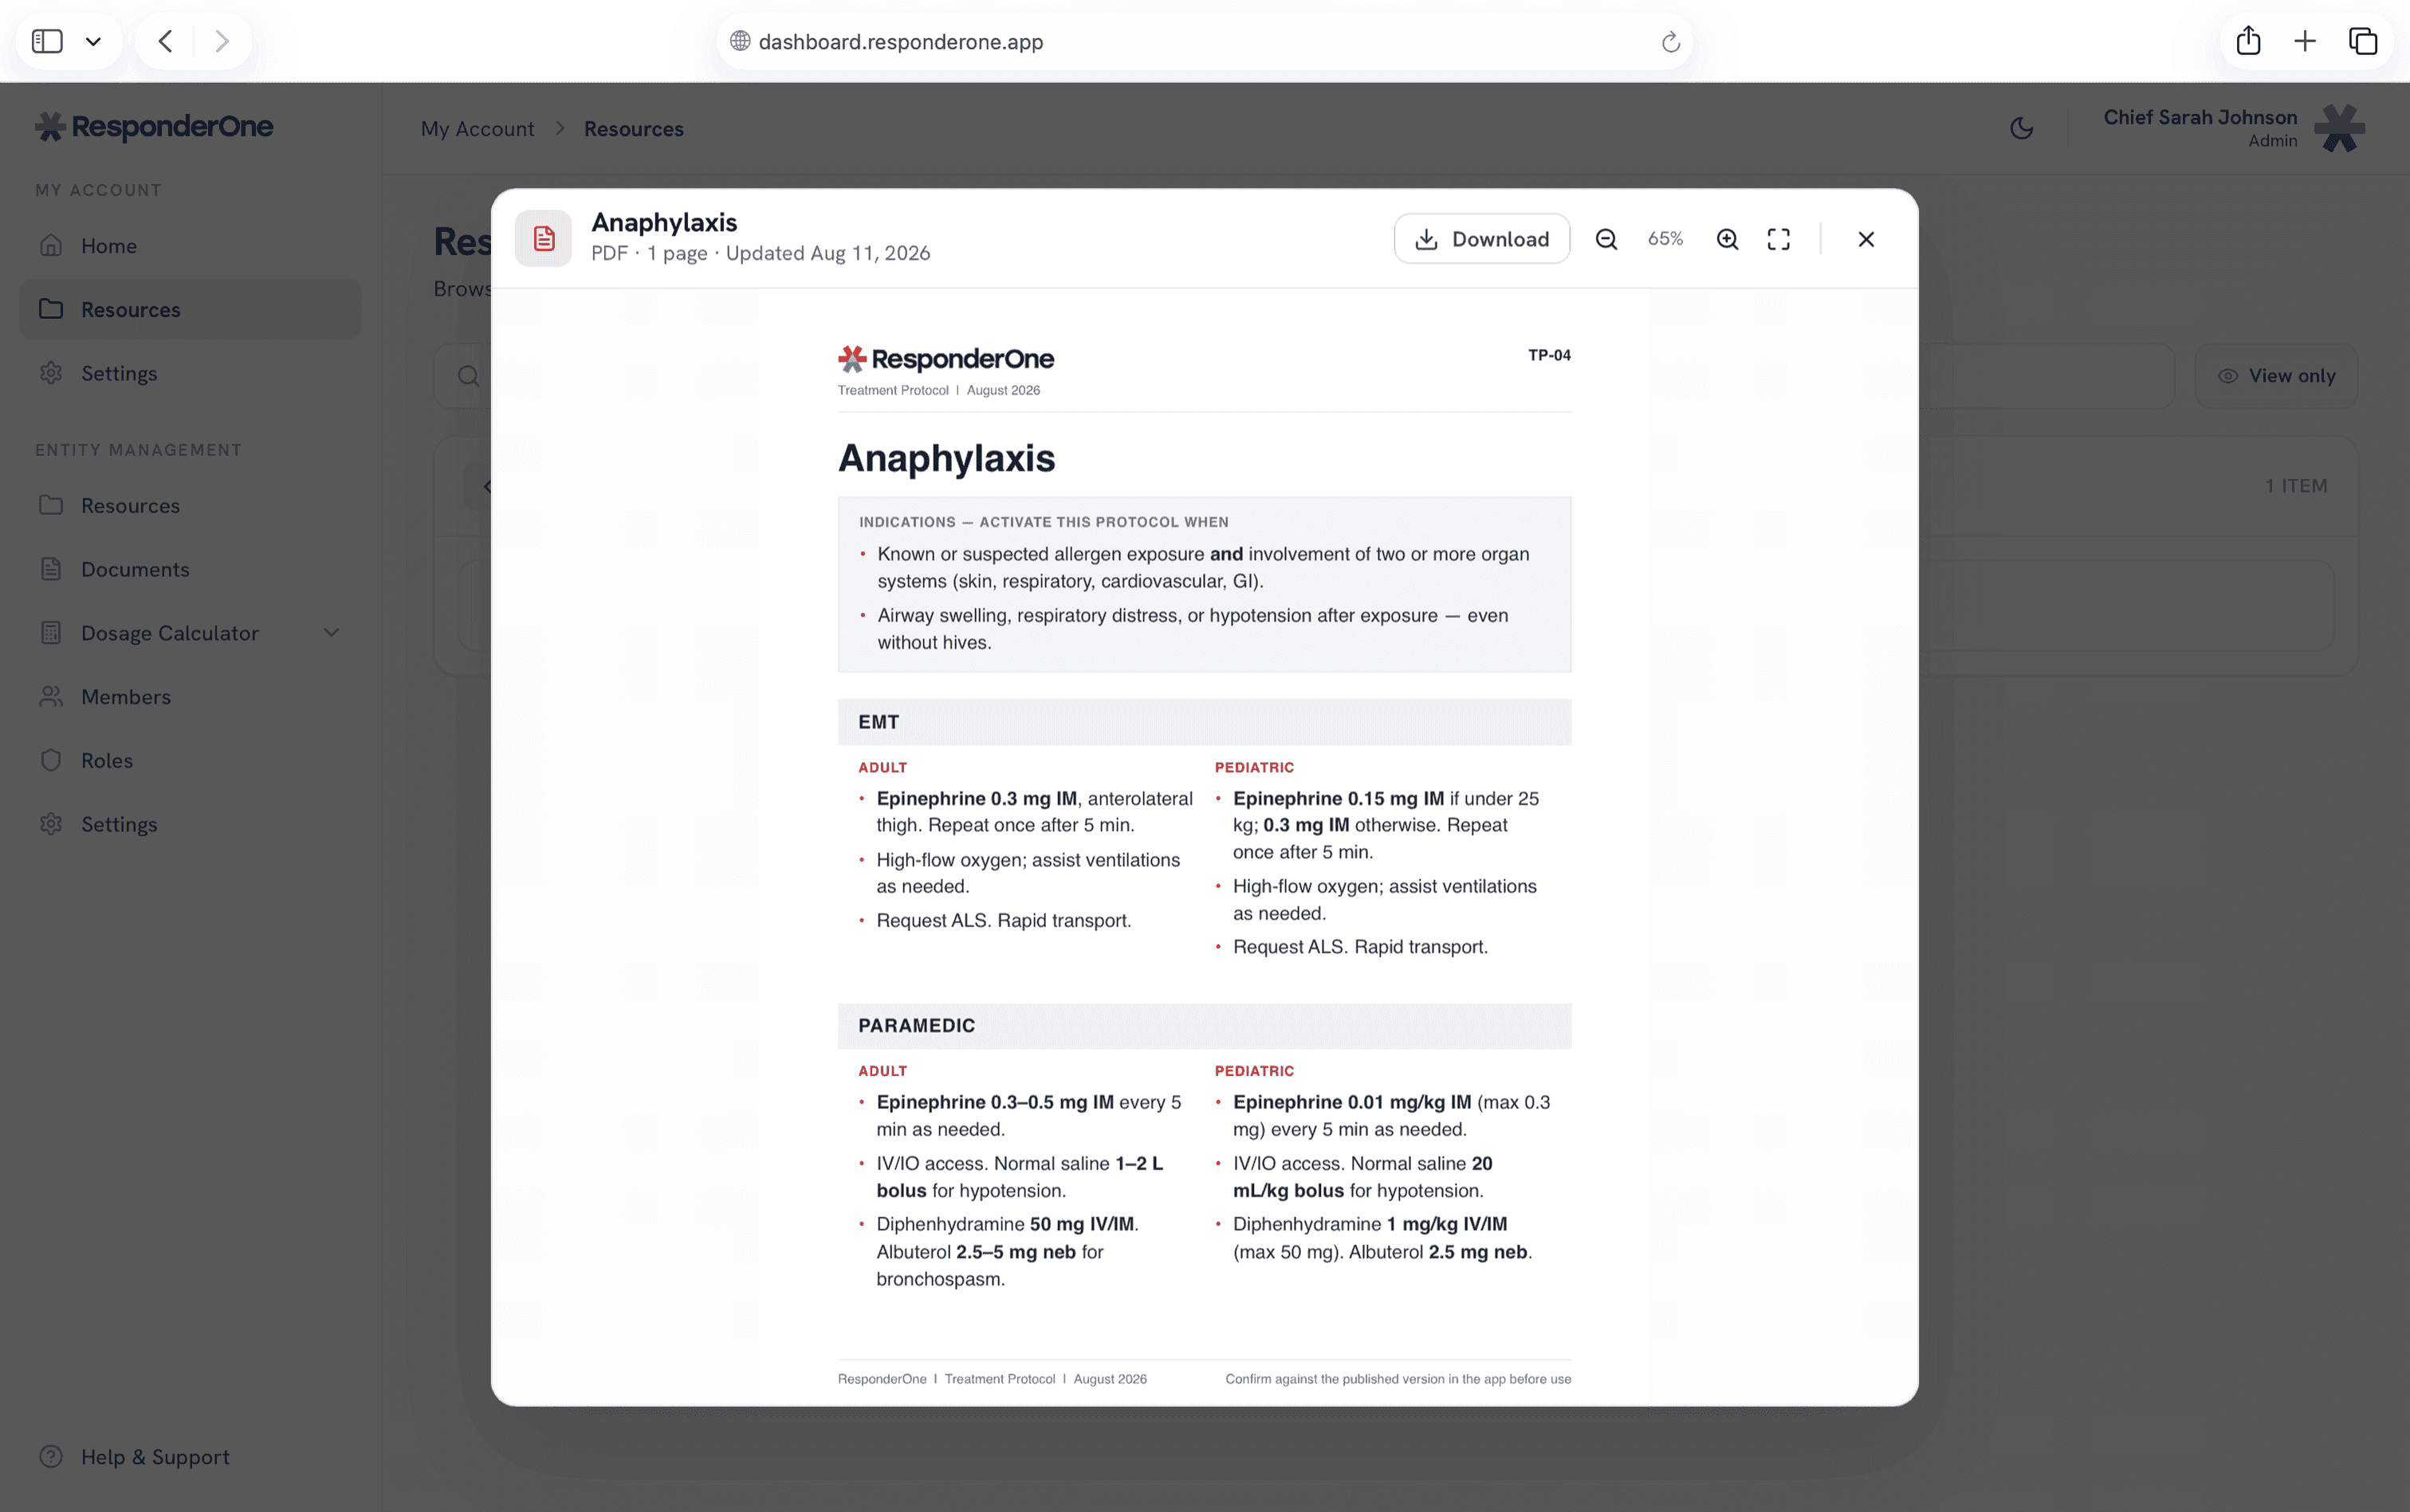The image size is (2410, 1512).
Task: Click the ResponderOne sidebar logo
Action: tap(154, 127)
